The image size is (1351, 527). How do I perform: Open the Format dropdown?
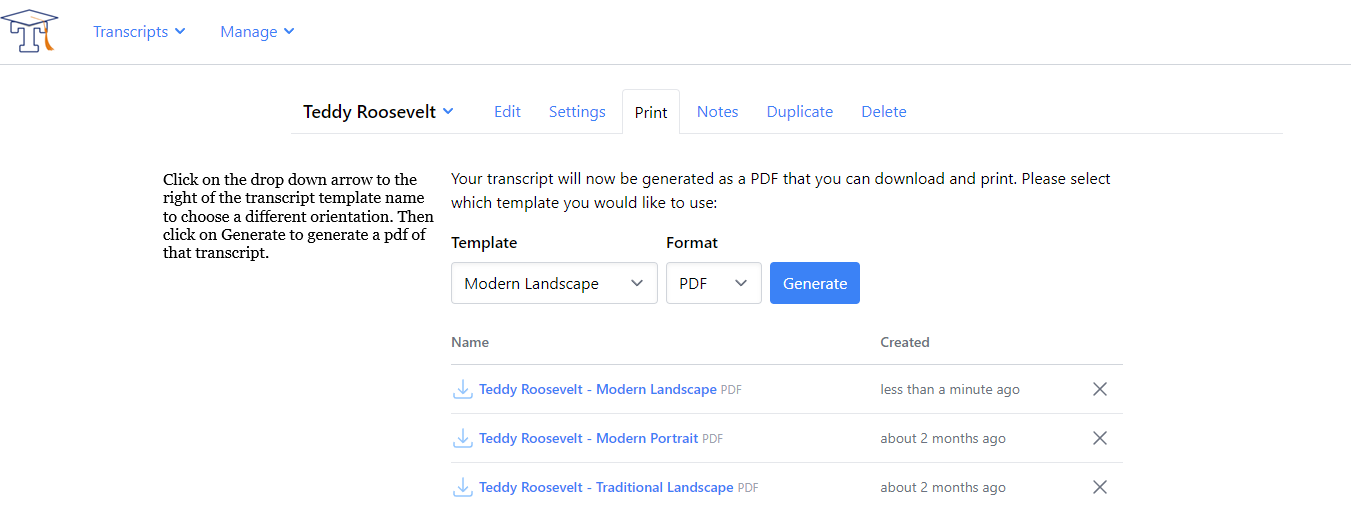pyautogui.click(x=713, y=284)
